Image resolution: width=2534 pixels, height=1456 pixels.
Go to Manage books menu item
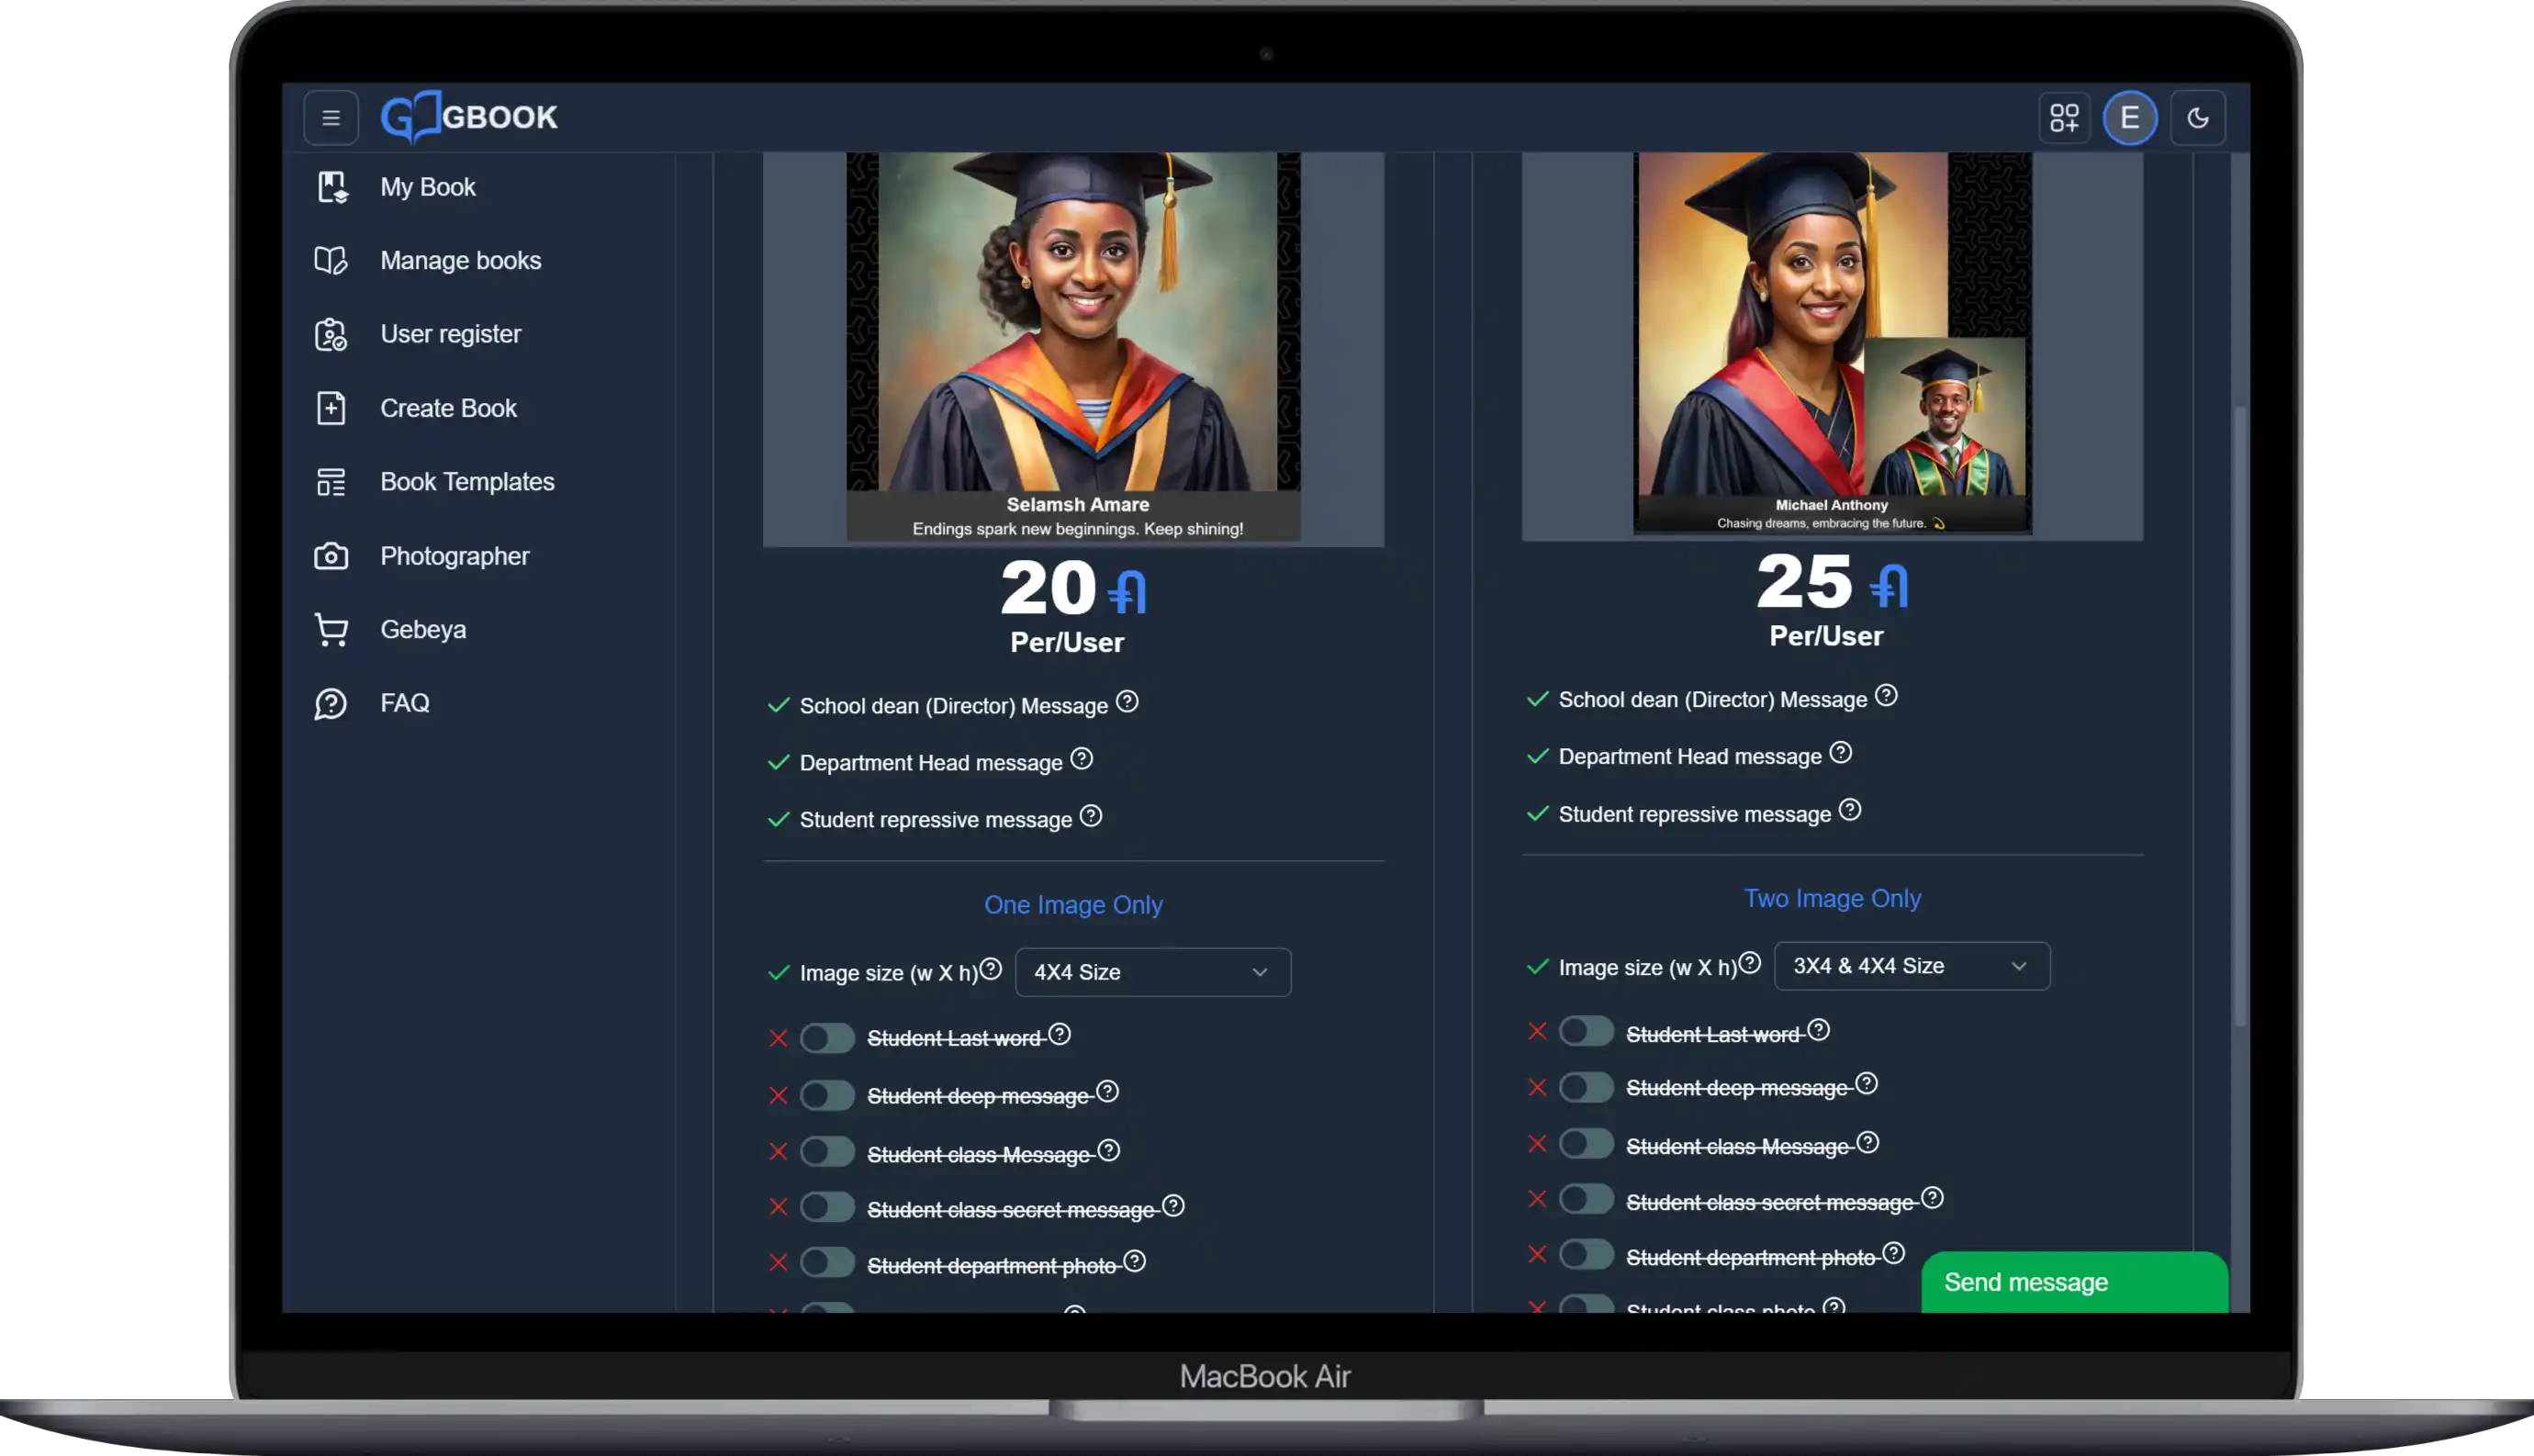(x=460, y=260)
